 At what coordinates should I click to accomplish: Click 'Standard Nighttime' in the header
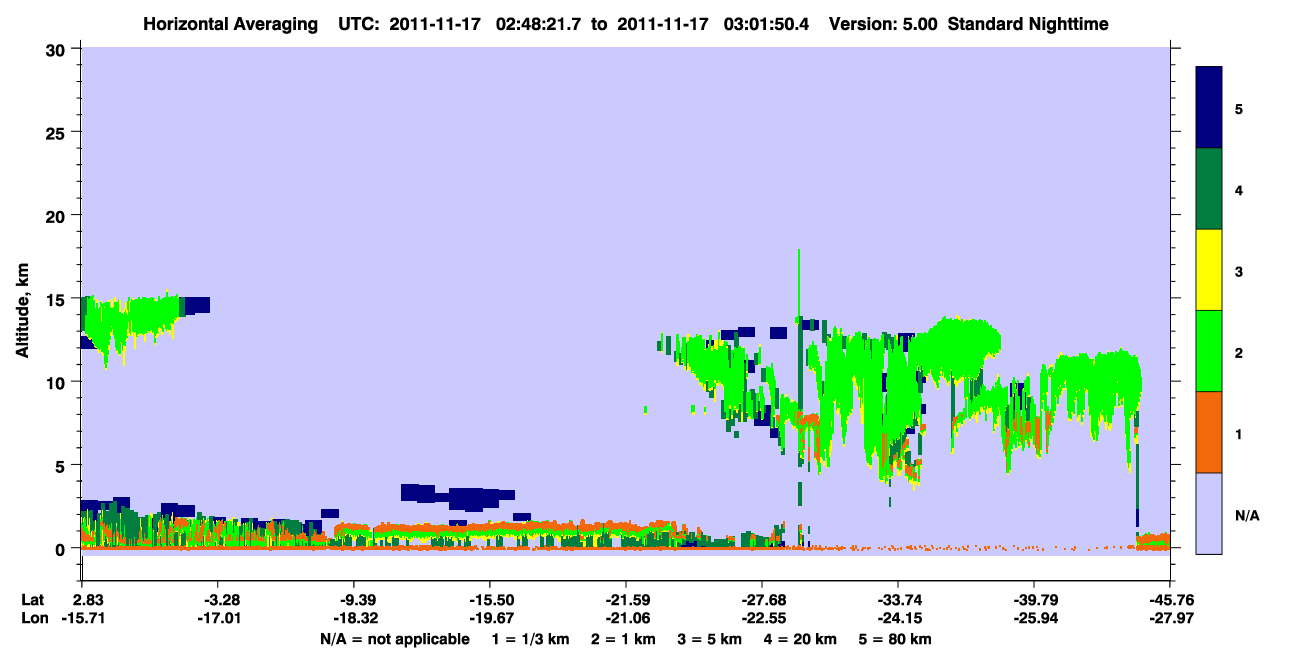click(1028, 24)
